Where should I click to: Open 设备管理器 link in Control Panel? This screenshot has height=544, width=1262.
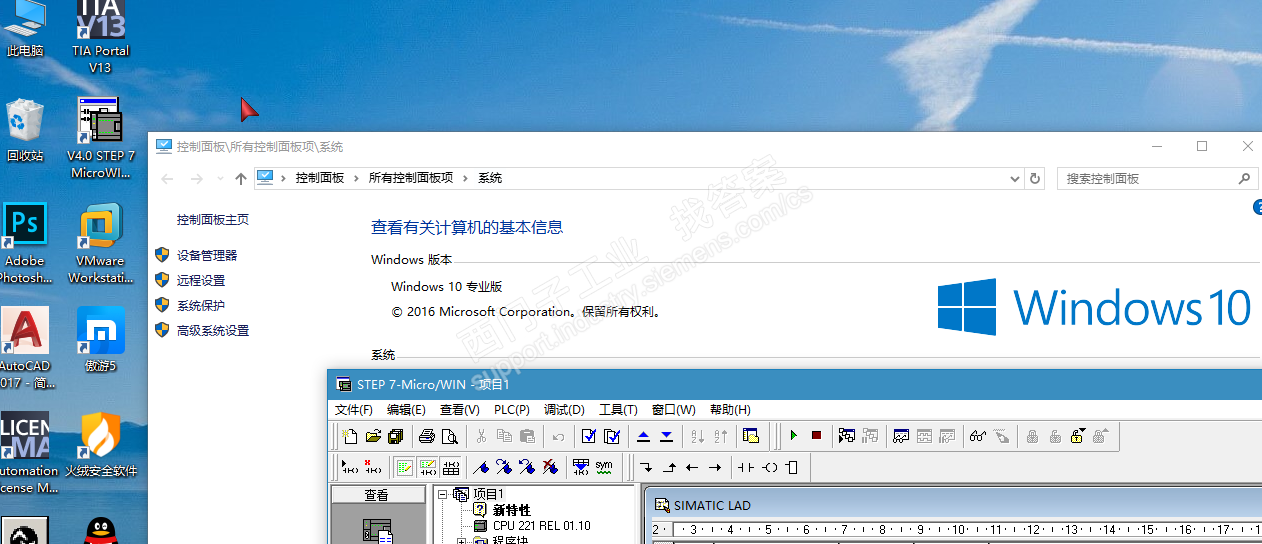(207, 256)
